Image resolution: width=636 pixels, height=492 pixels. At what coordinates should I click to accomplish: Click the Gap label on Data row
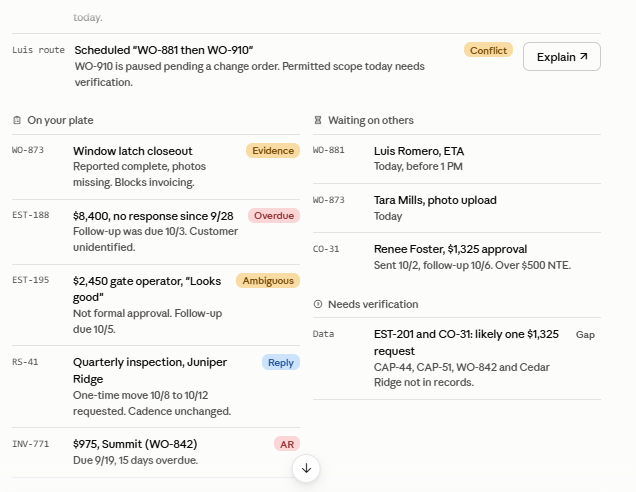coord(585,335)
